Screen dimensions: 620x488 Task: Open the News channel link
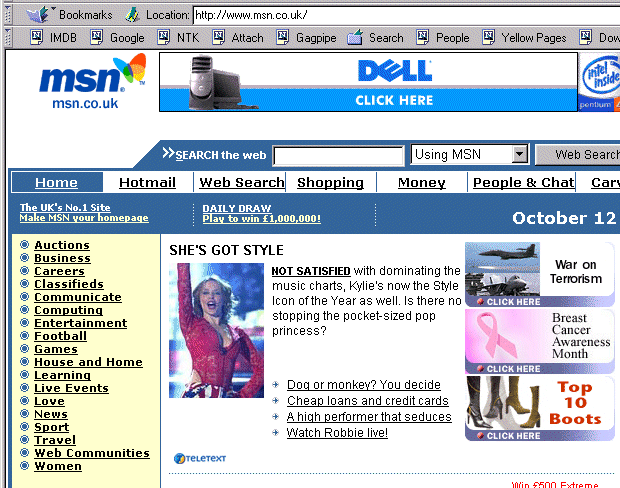tap(51, 414)
